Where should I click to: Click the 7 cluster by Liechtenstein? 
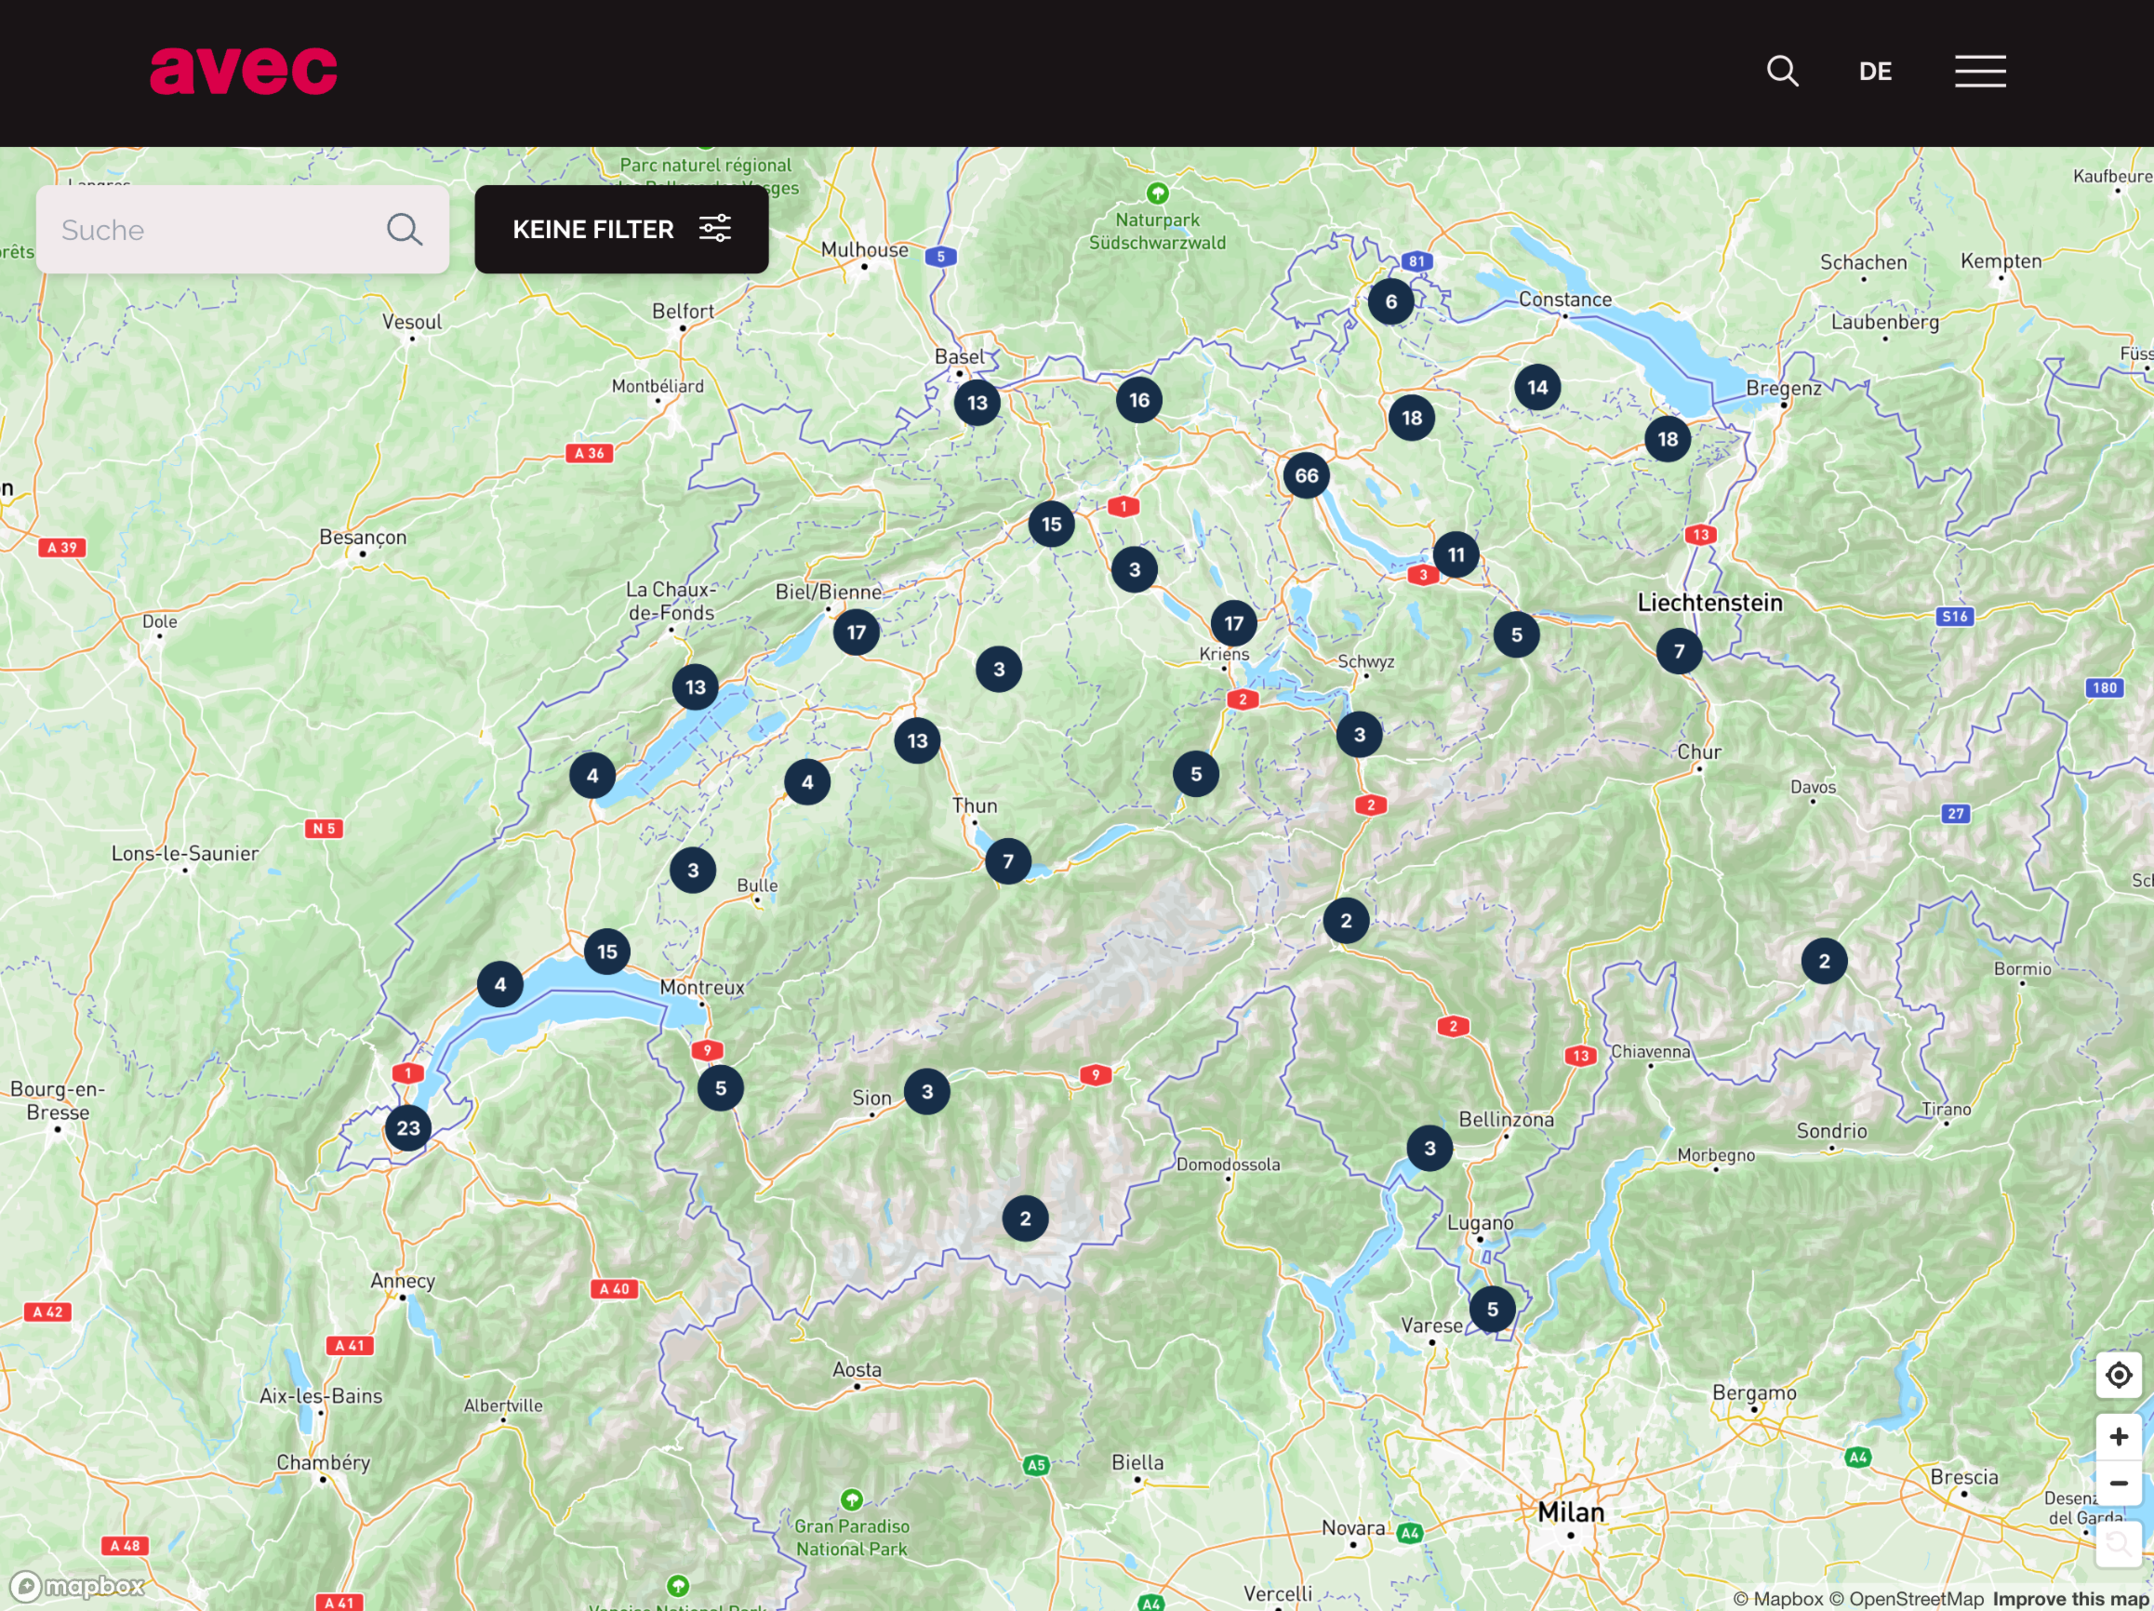click(1679, 652)
